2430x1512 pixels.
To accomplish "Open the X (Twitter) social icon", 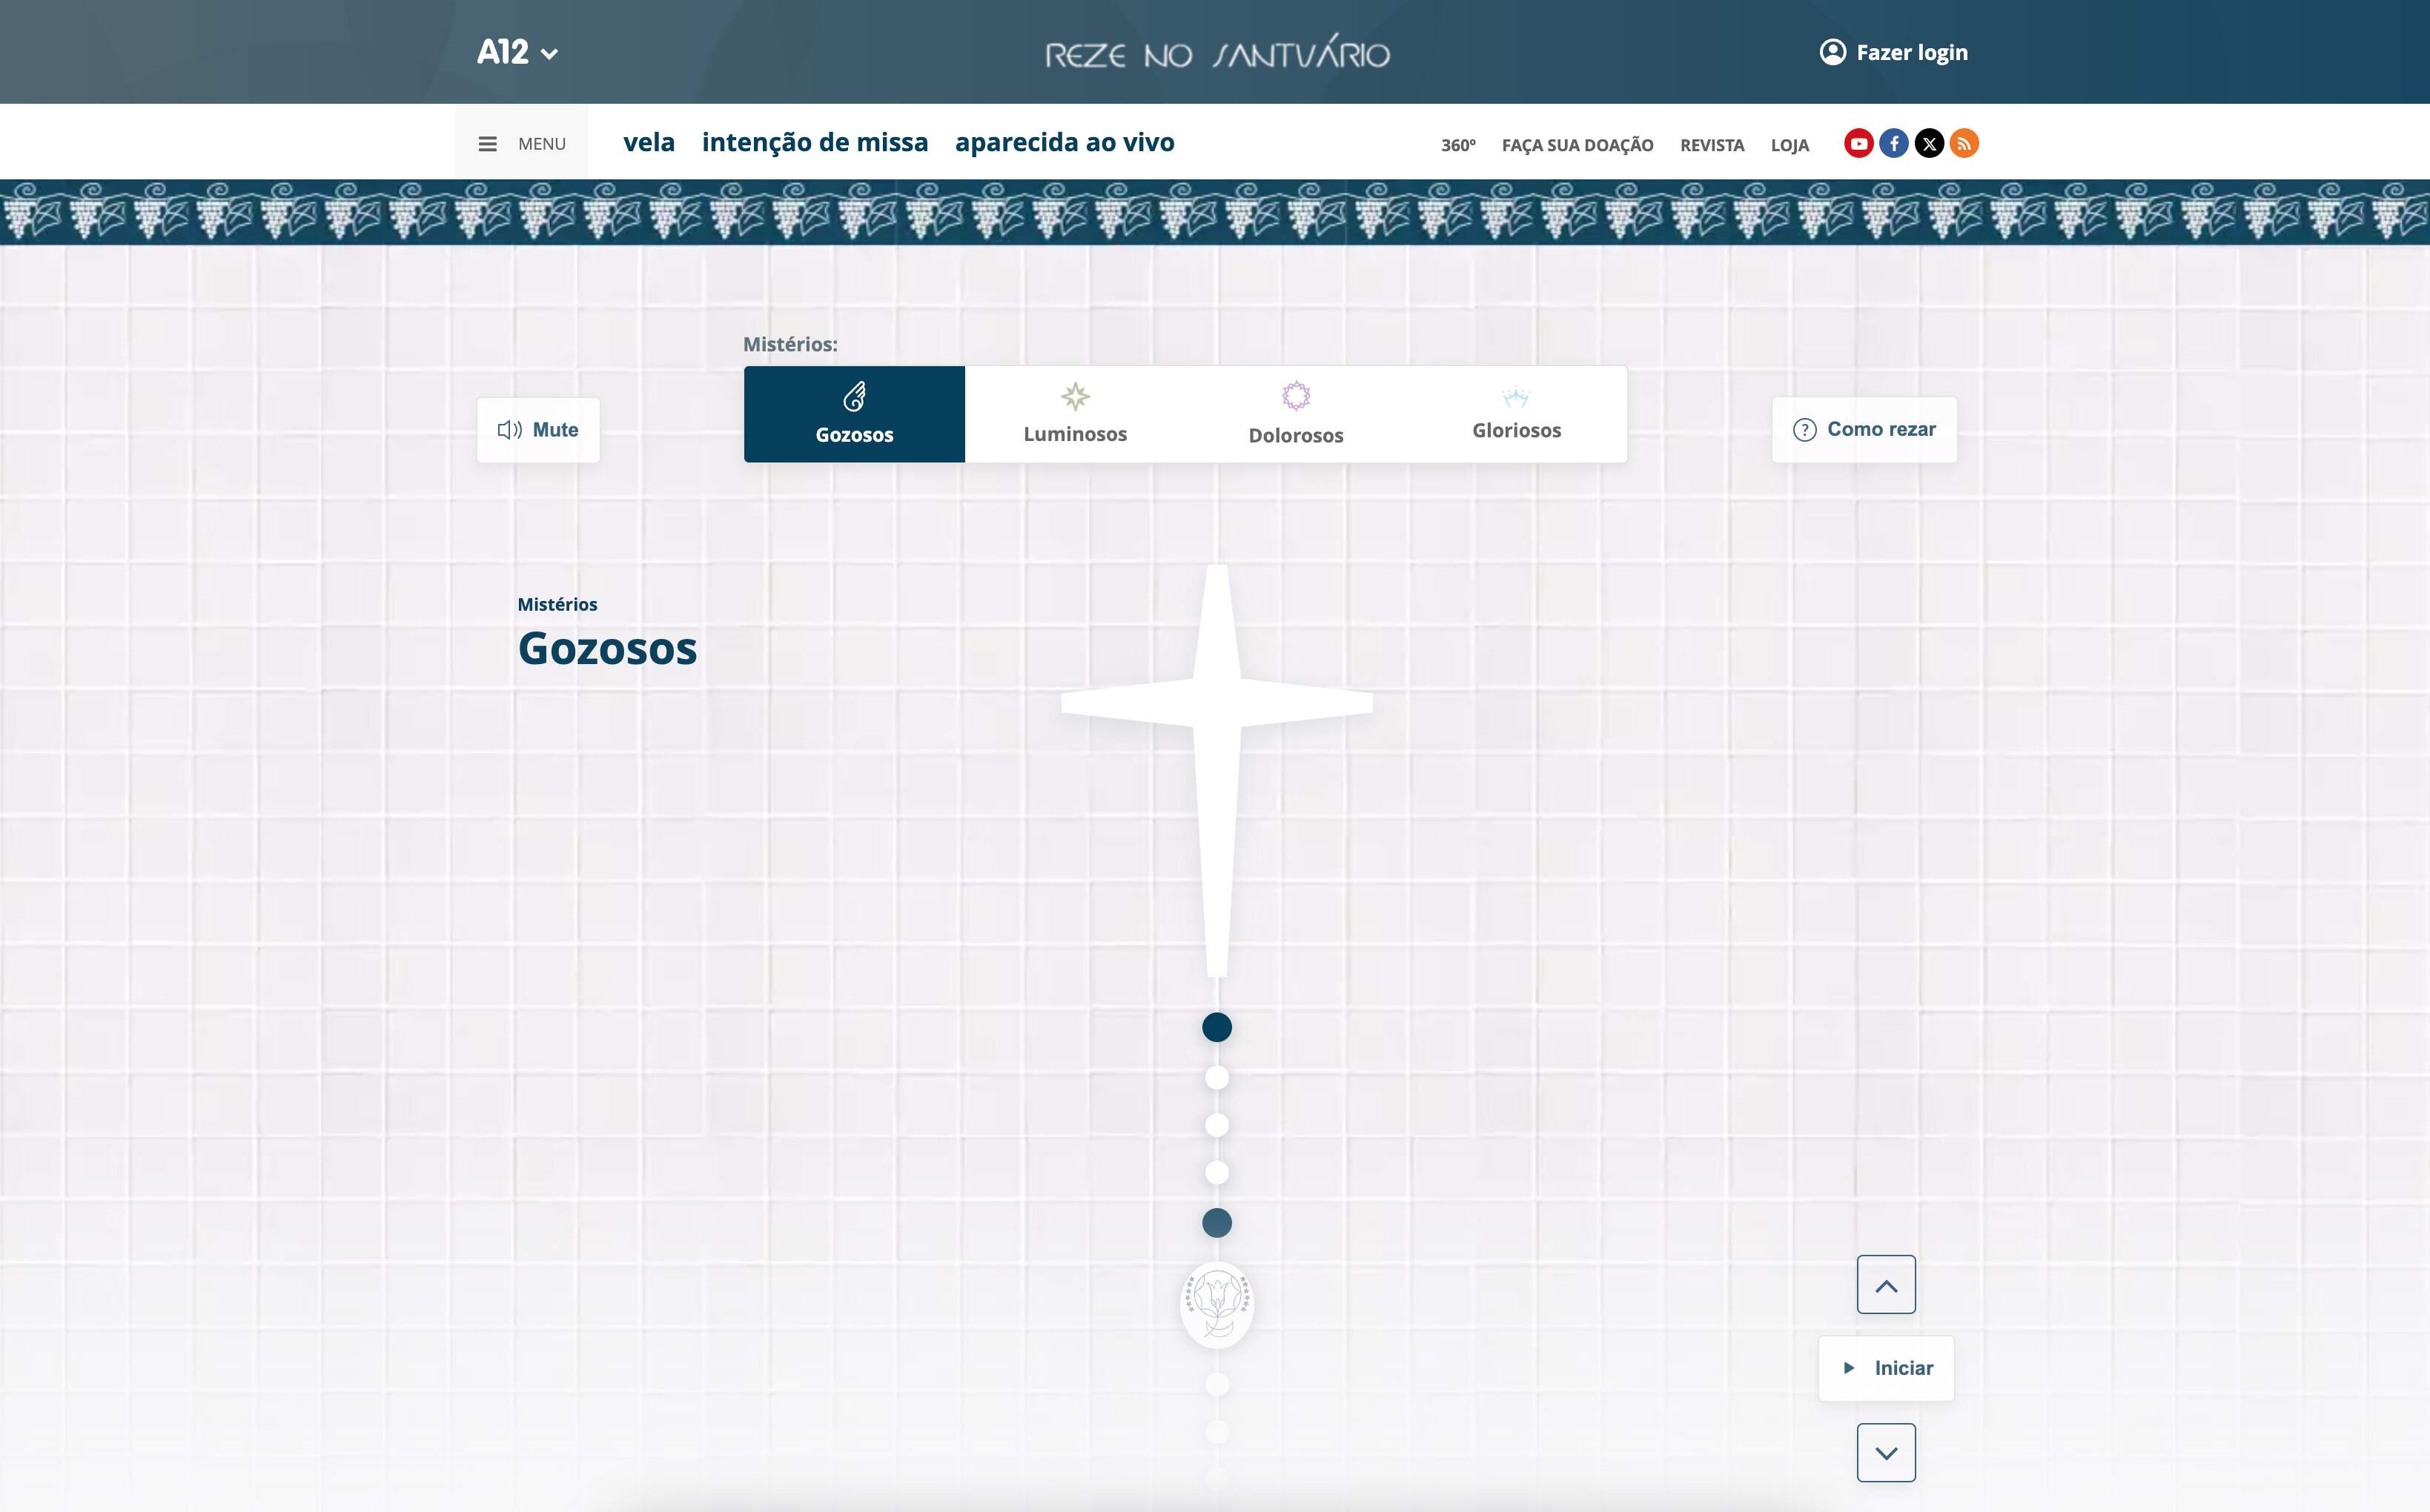I will (x=1929, y=144).
